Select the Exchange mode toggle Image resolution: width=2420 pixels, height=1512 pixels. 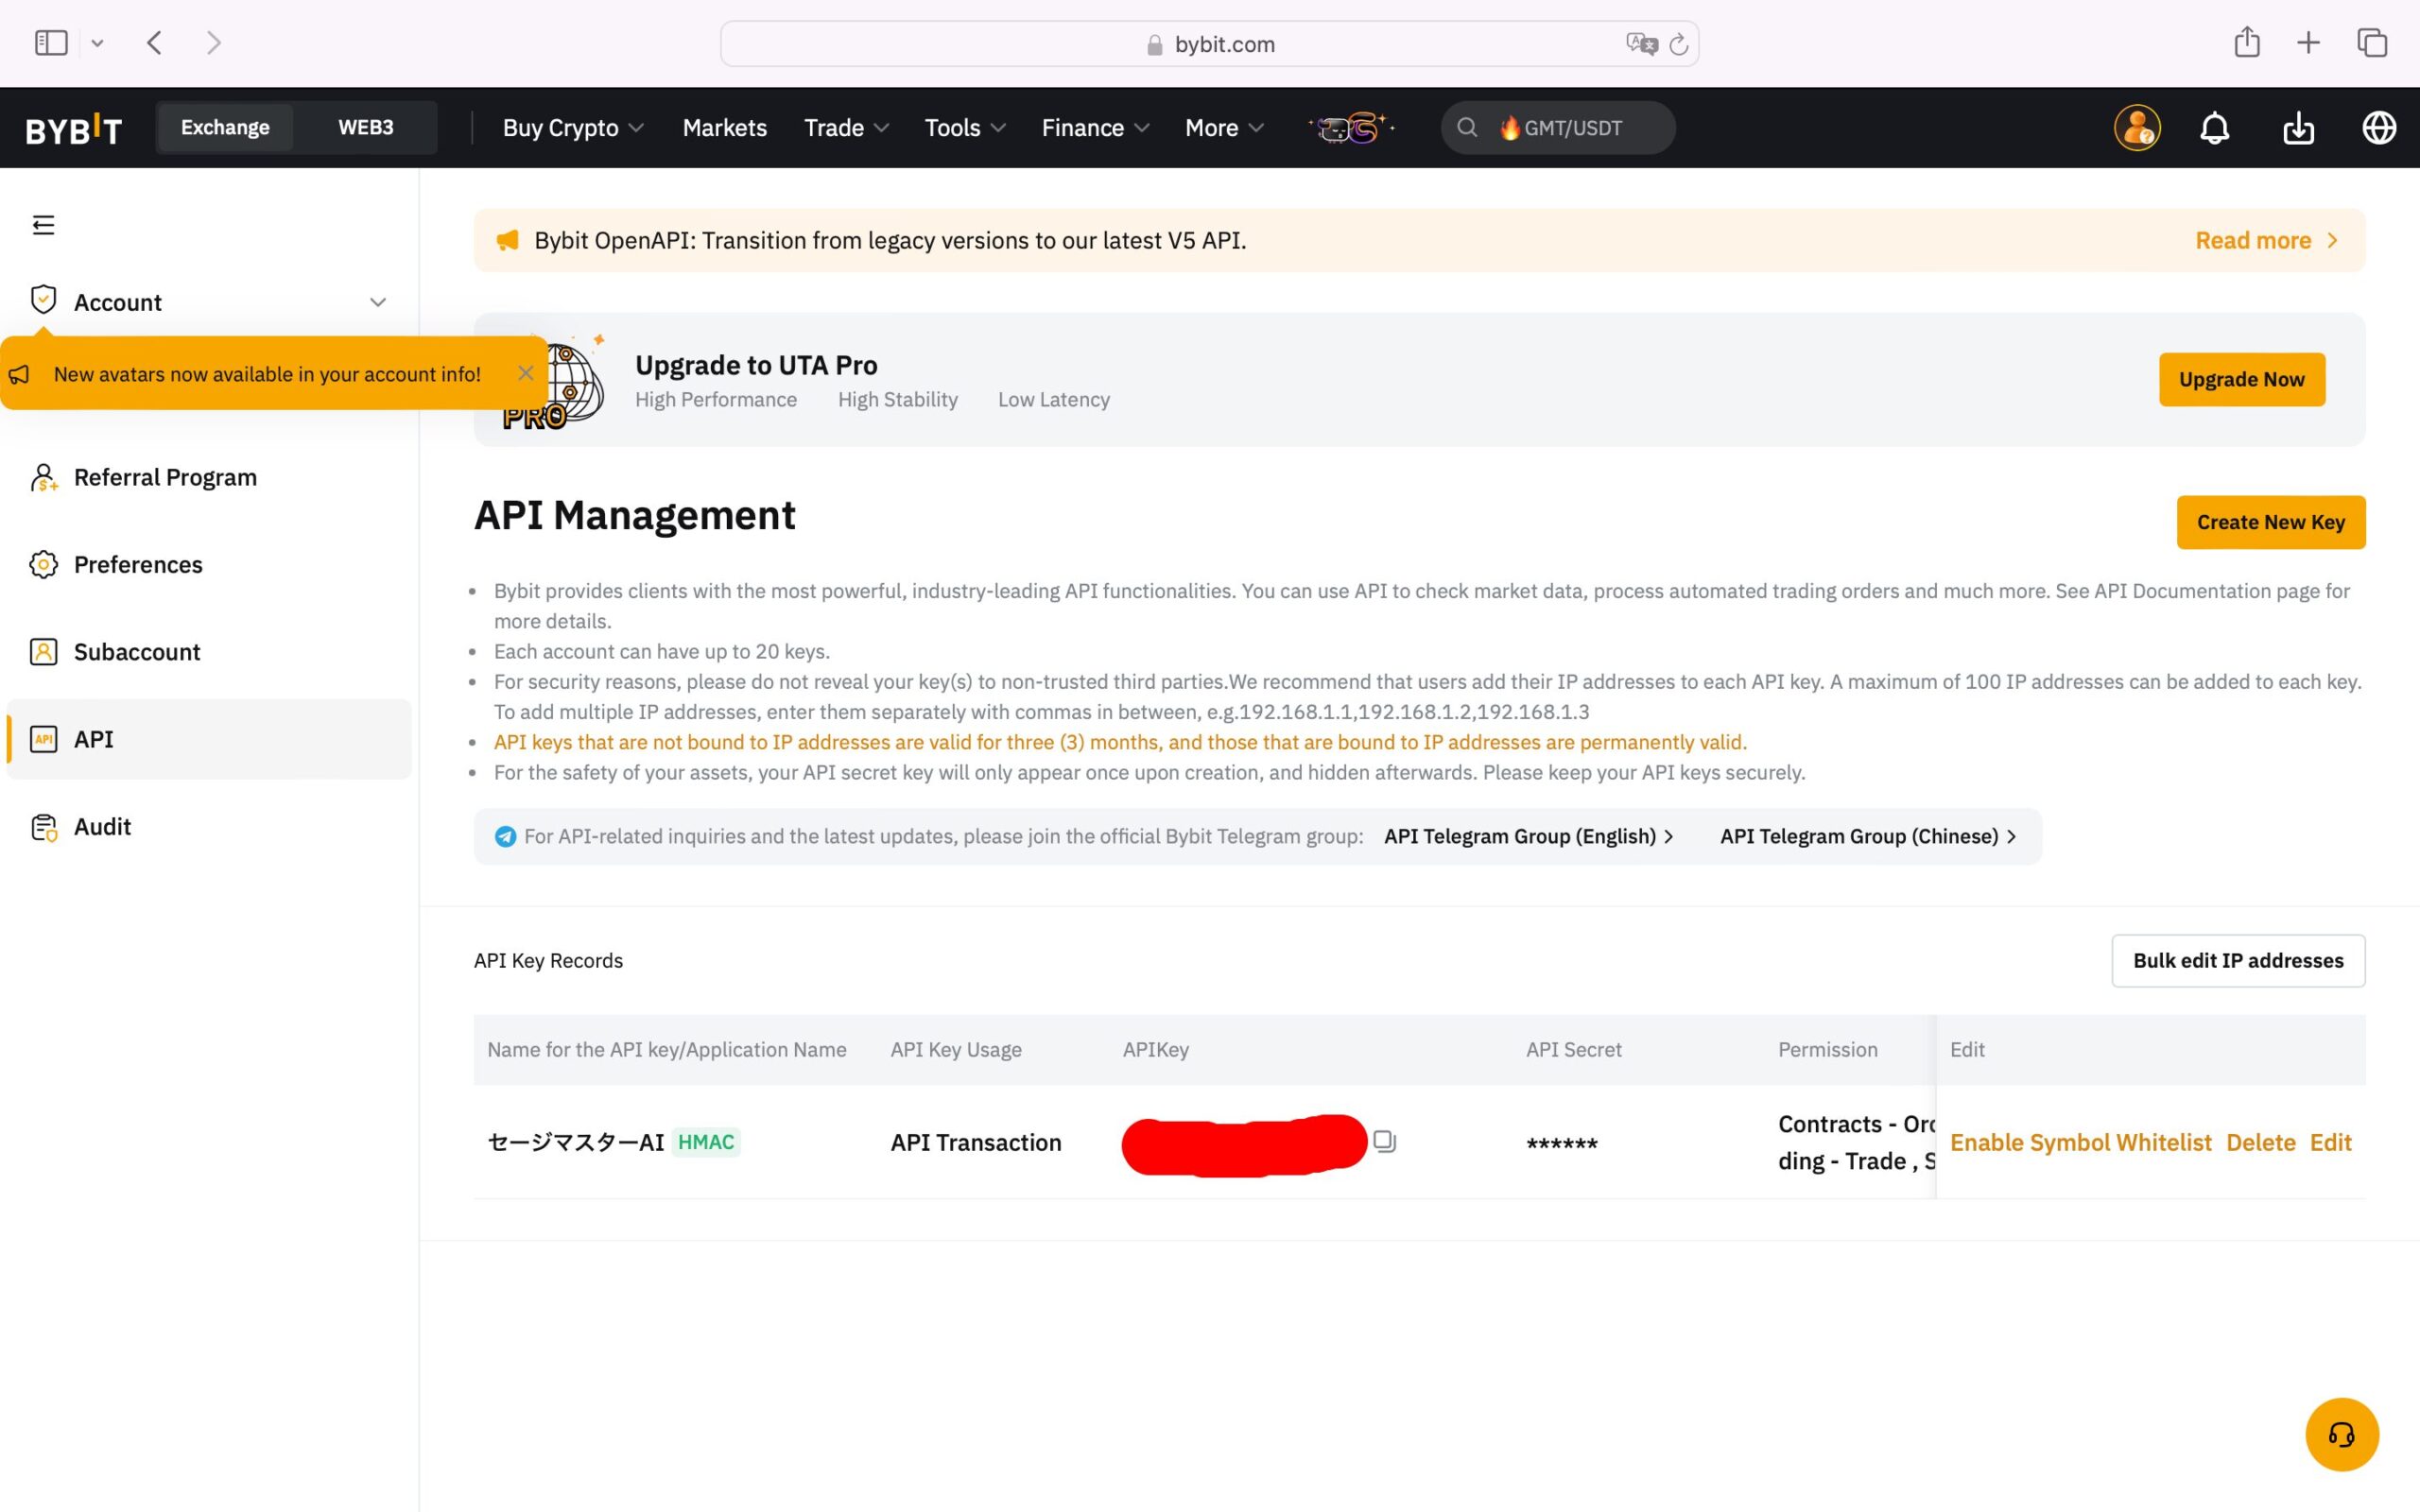click(x=225, y=128)
